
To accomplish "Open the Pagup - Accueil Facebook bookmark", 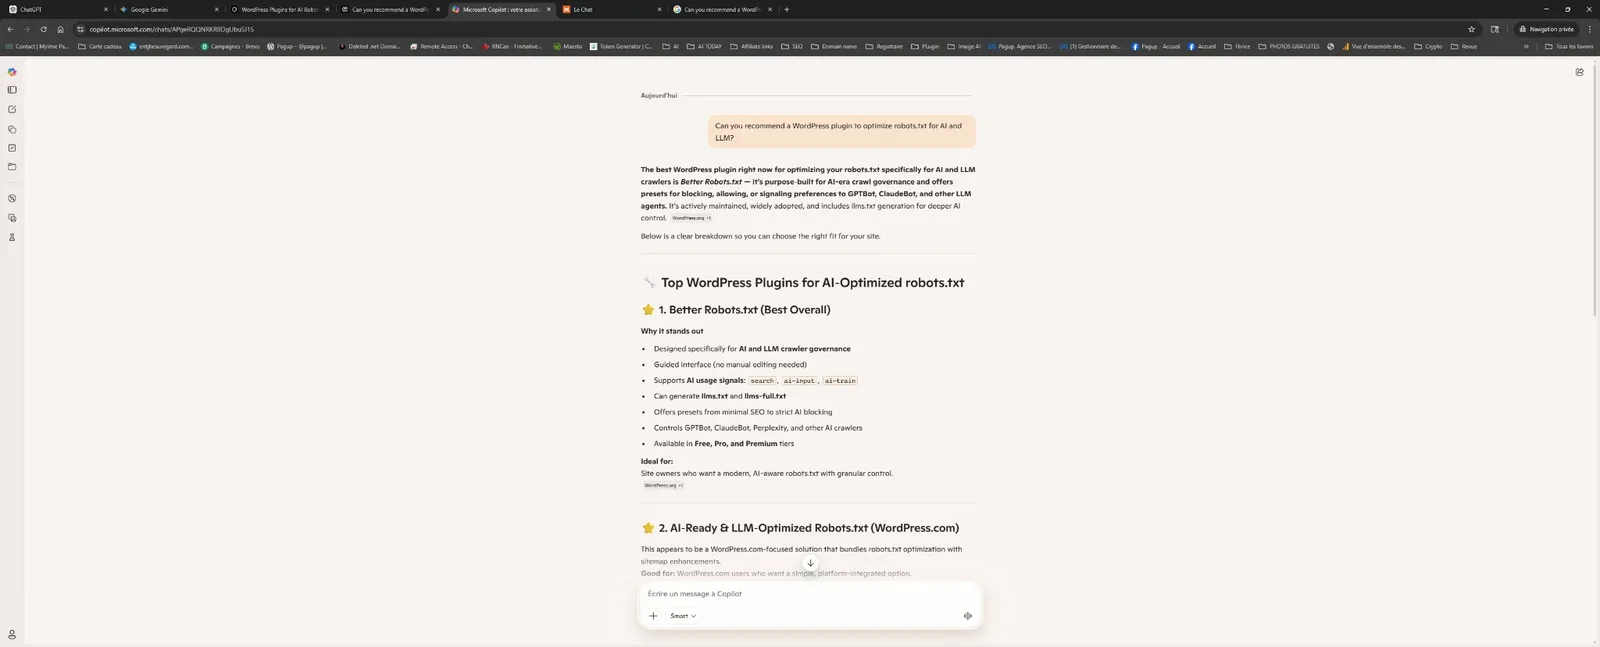I will coord(1156,46).
